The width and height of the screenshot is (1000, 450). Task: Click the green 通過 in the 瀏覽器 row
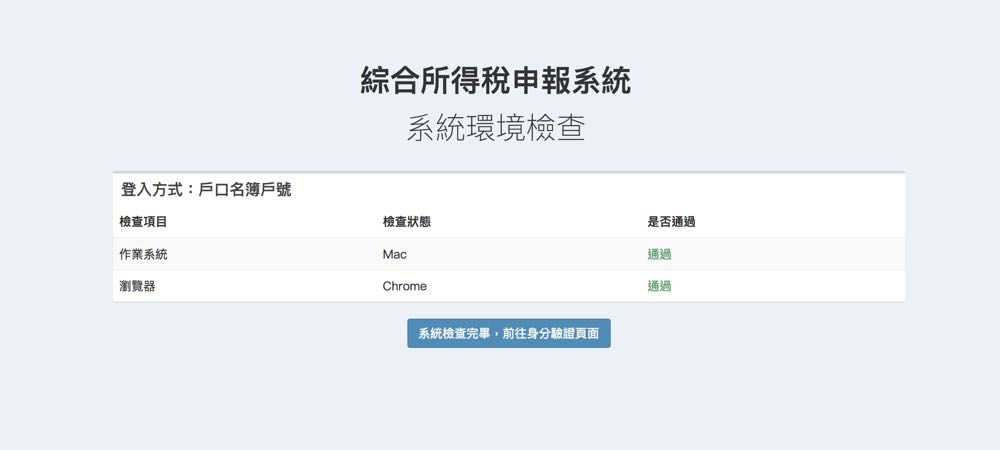coord(659,286)
